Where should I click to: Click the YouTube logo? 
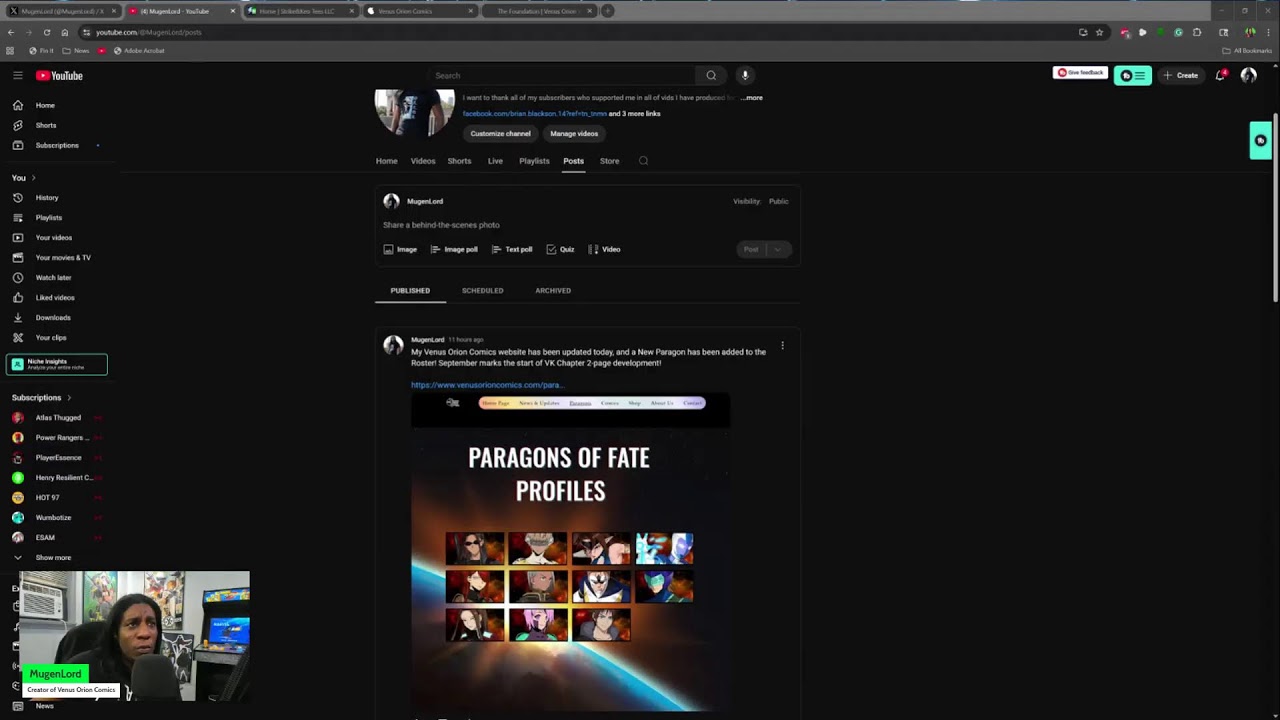click(x=59, y=75)
